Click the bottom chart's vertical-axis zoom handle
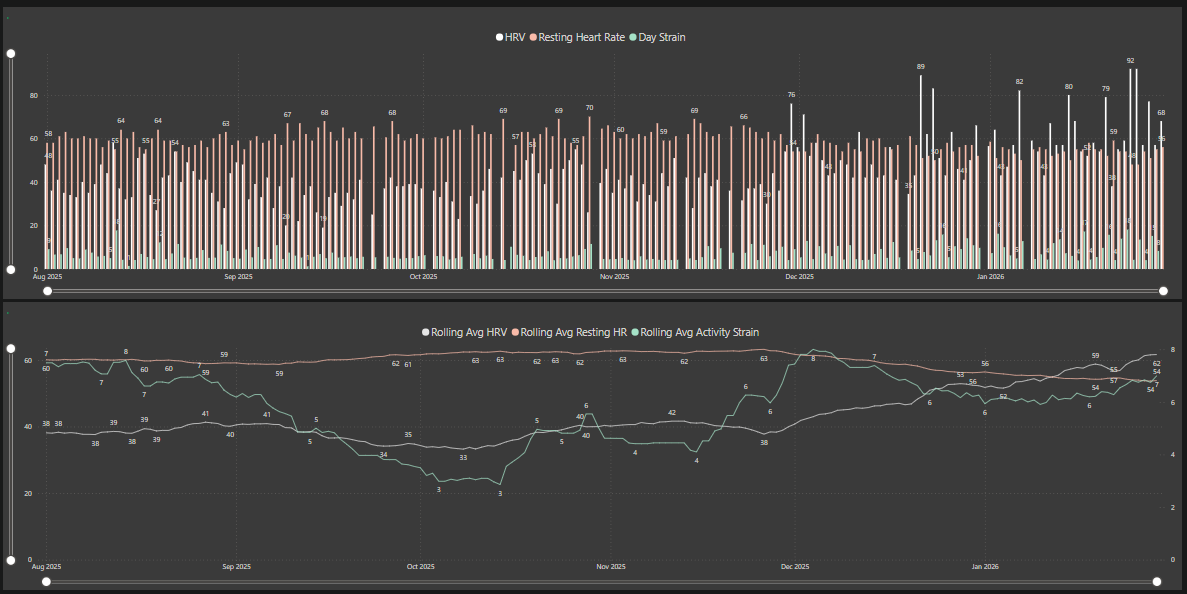This screenshot has height=594, width=1187. coord(10,347)
